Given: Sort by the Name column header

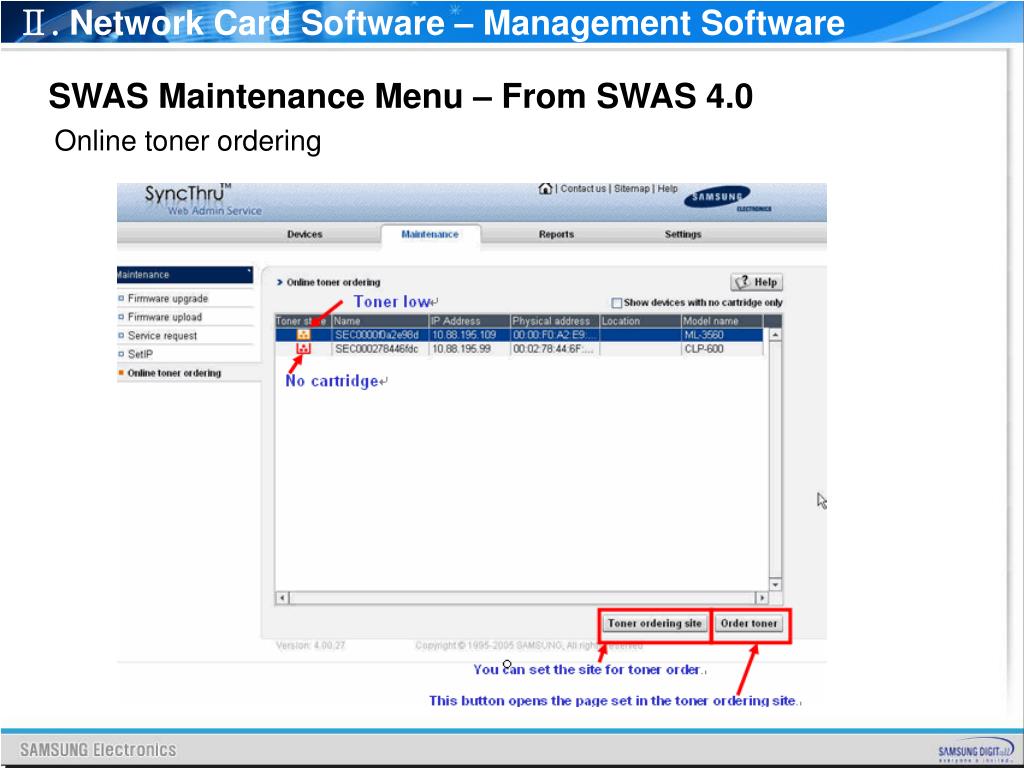Looking at the screenshot, I should point(381,321).
